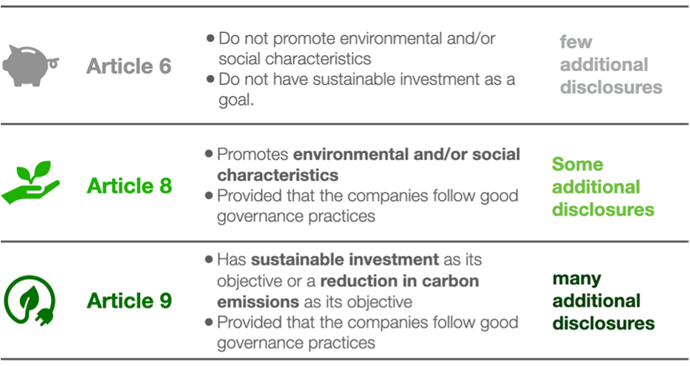Image resolution: width=690 pixels, height=366 pixels.
Task: Select the Article 6 heading
Action: [x=129, y=66]
